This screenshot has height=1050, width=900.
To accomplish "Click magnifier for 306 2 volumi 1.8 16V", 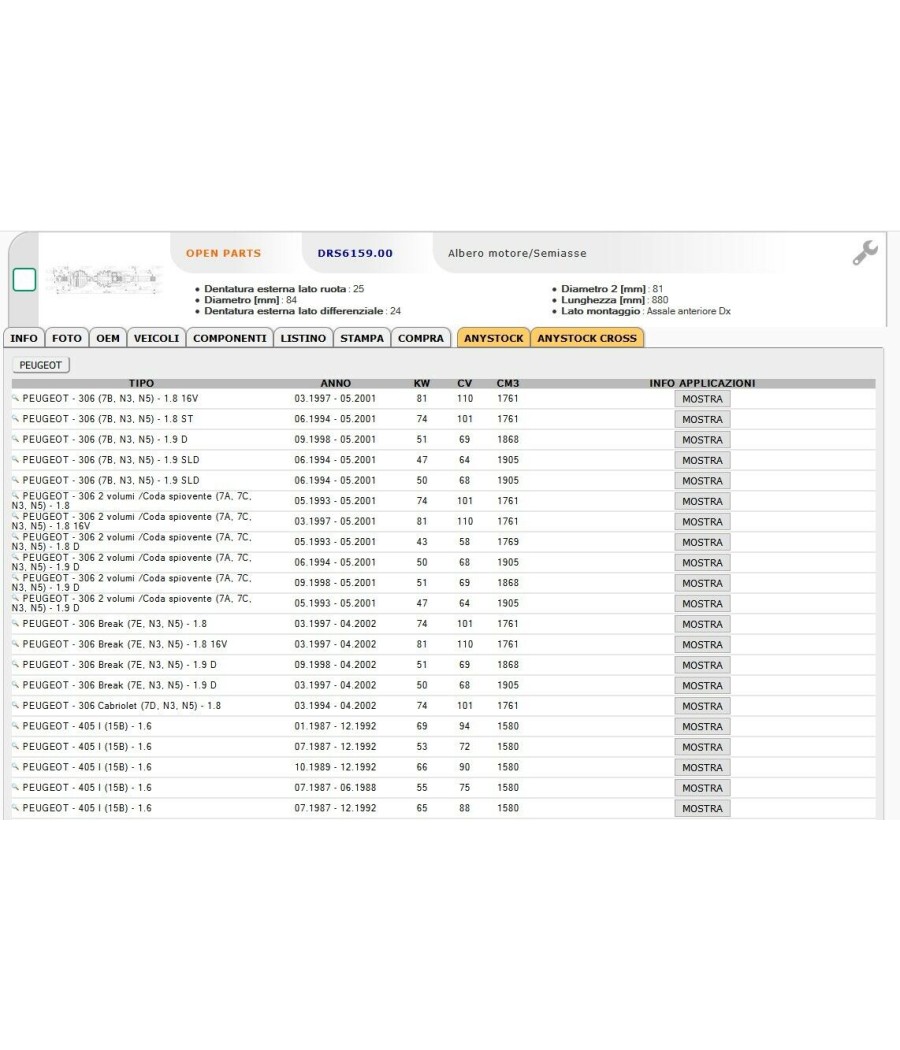I will (15, 516).
